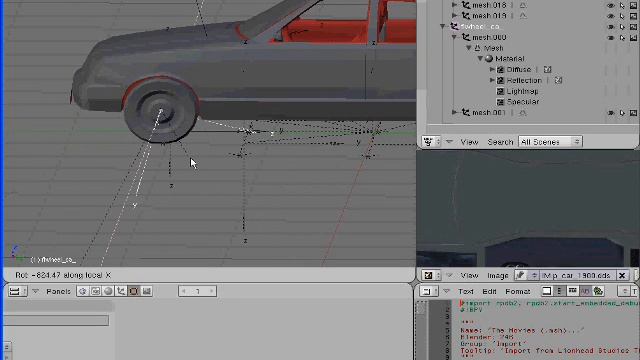Toggle visibility eye for mesh.019
This screenshot has height=360, width=640.
[611, 16]
